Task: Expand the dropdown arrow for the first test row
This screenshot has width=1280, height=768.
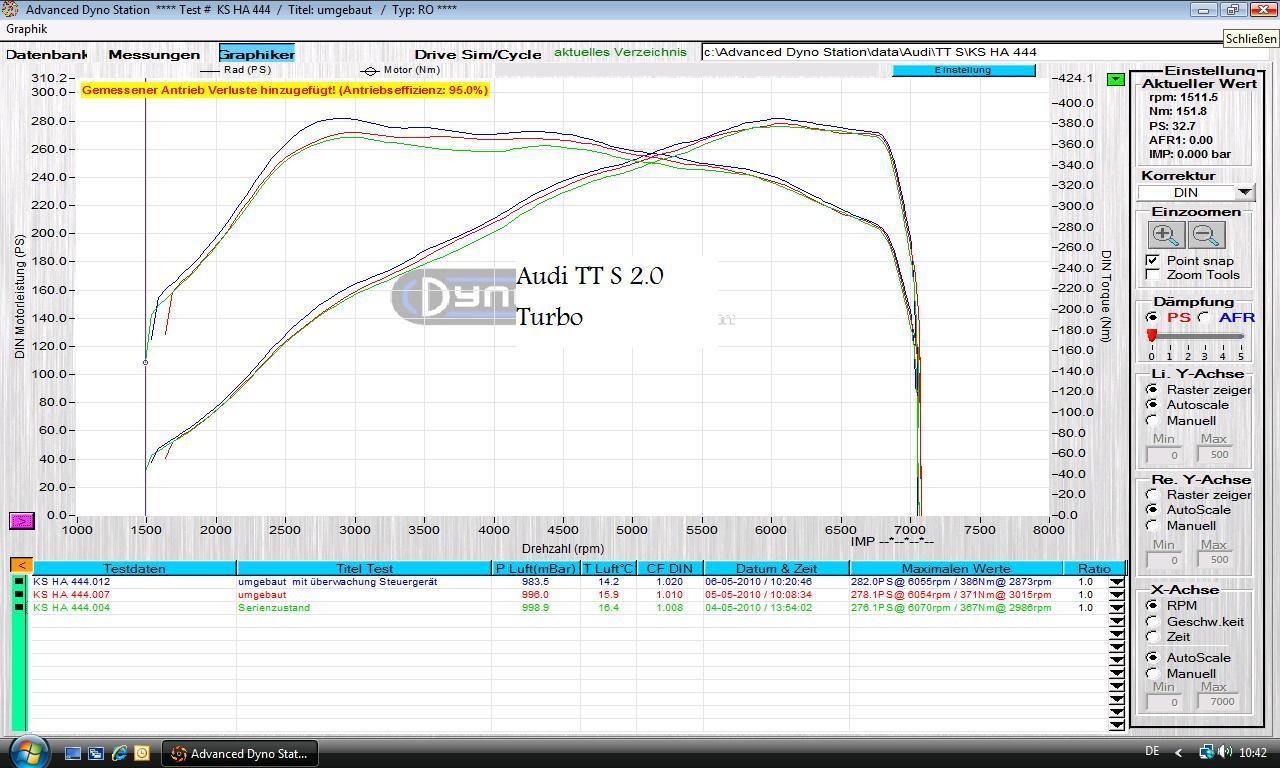Action: pos(1116,582)
